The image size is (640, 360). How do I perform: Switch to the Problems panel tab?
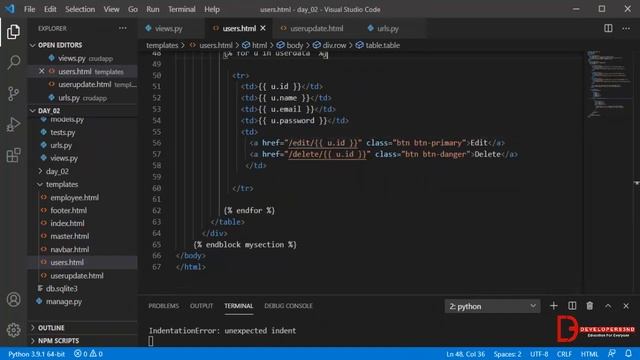[164, 306]
